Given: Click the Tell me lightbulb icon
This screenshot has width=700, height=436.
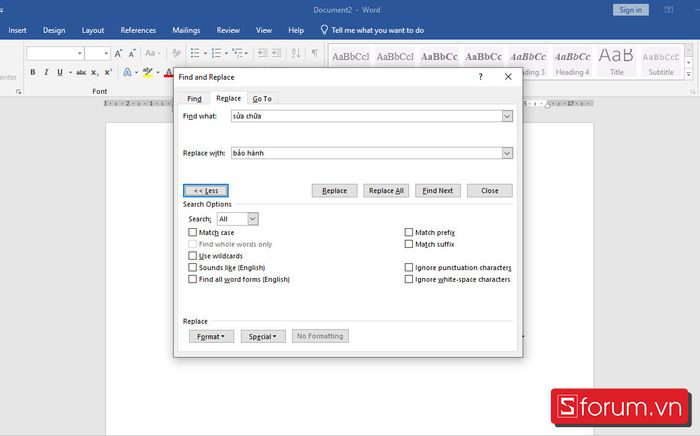Looking at the screenshot, I should tap(324, 30).
